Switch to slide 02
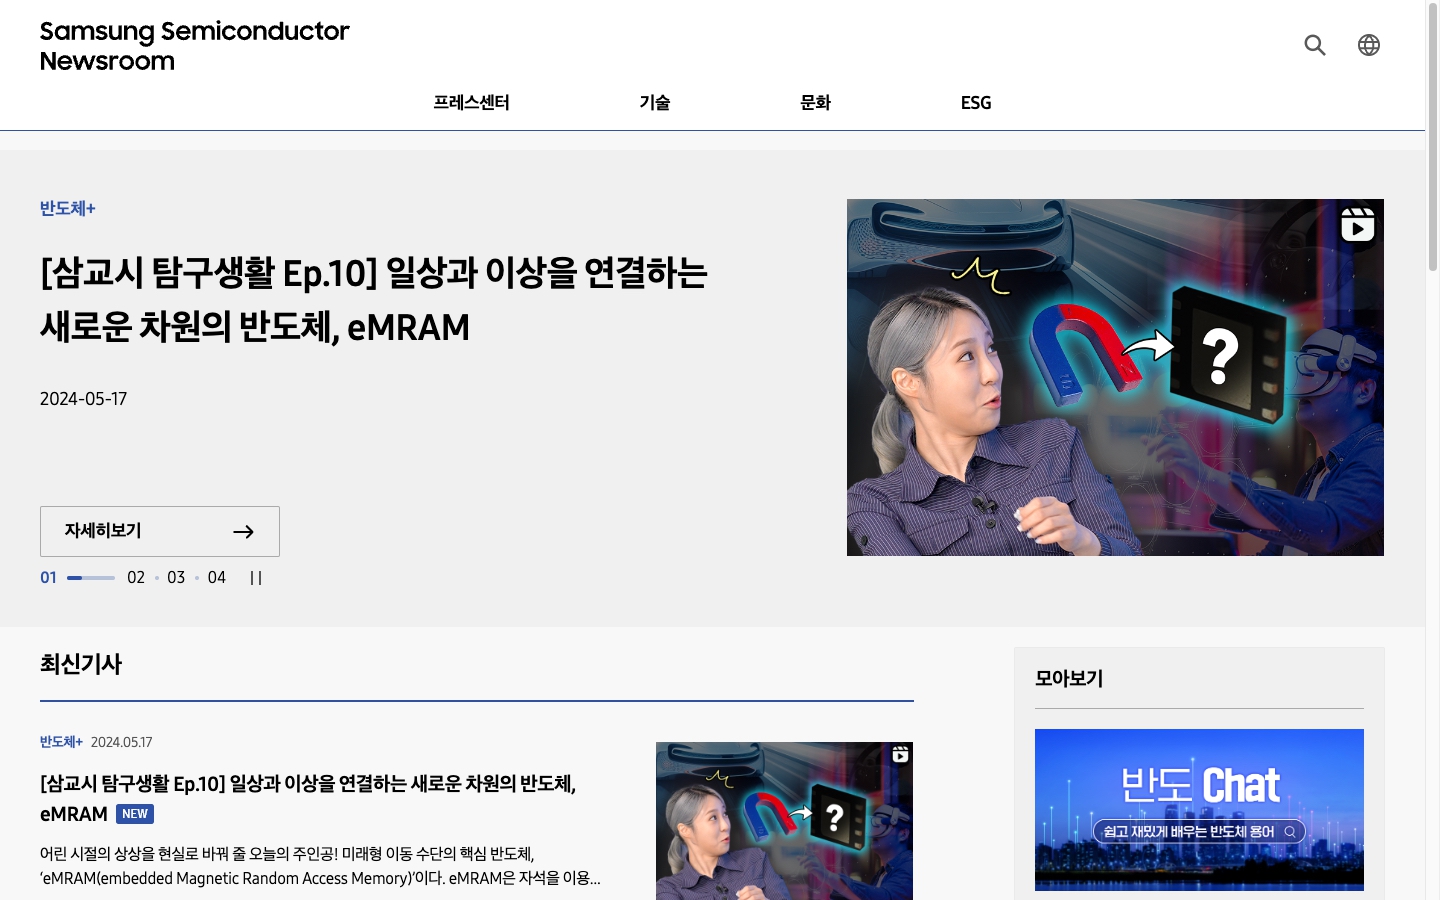The width and height of the screenshot is (1440, 900). (x=136, y=578)
